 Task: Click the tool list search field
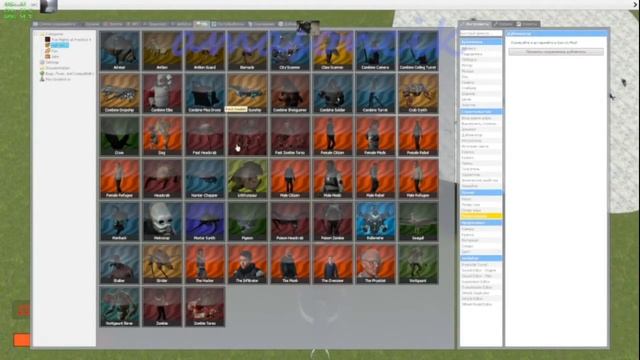(x=481, y=33)
